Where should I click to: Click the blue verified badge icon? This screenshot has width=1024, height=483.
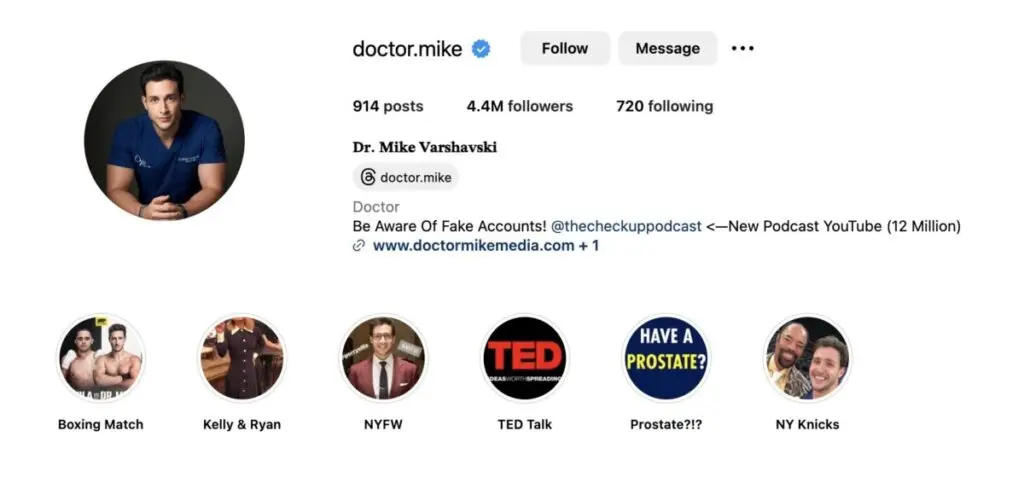481,49
